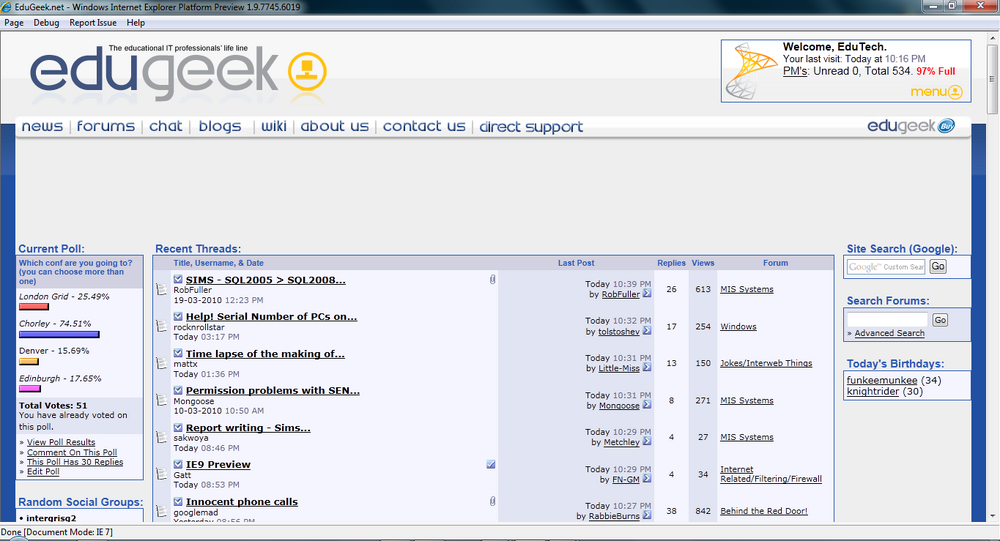The image size is (1000, 541).
Task: Click Internet Explorer icon in title bar
Action: tap(6, 7)
